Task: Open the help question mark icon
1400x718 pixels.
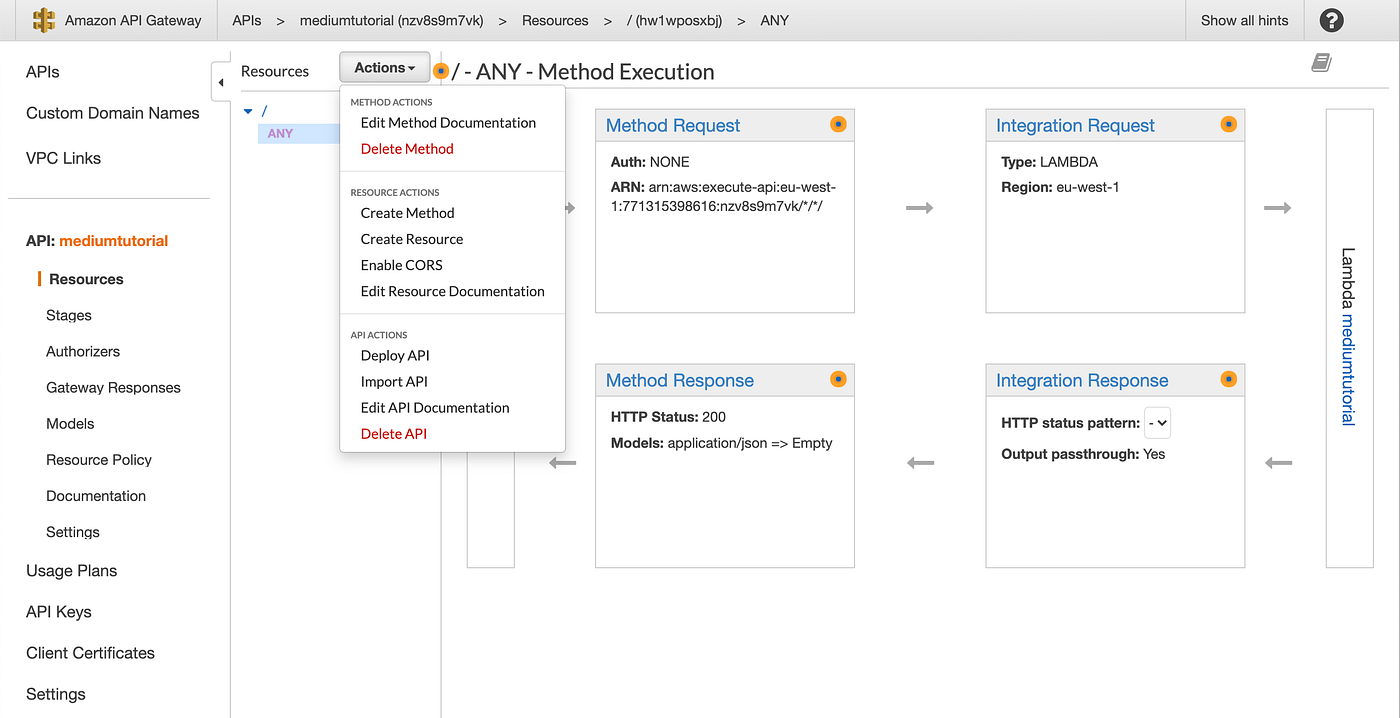Action: pos(1331,20)
